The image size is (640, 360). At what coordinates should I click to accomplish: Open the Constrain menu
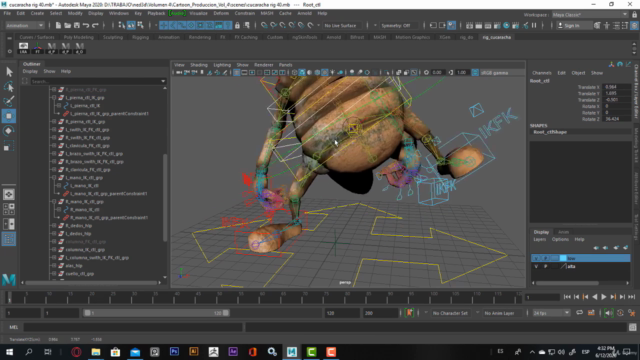[244, 13]
